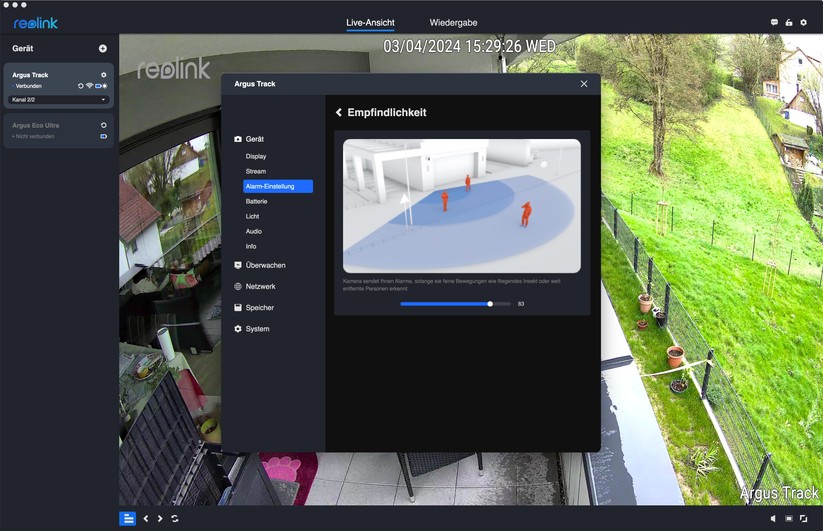
Task: Click the auto-cycle views loop icon
Action: click(175, 518)
